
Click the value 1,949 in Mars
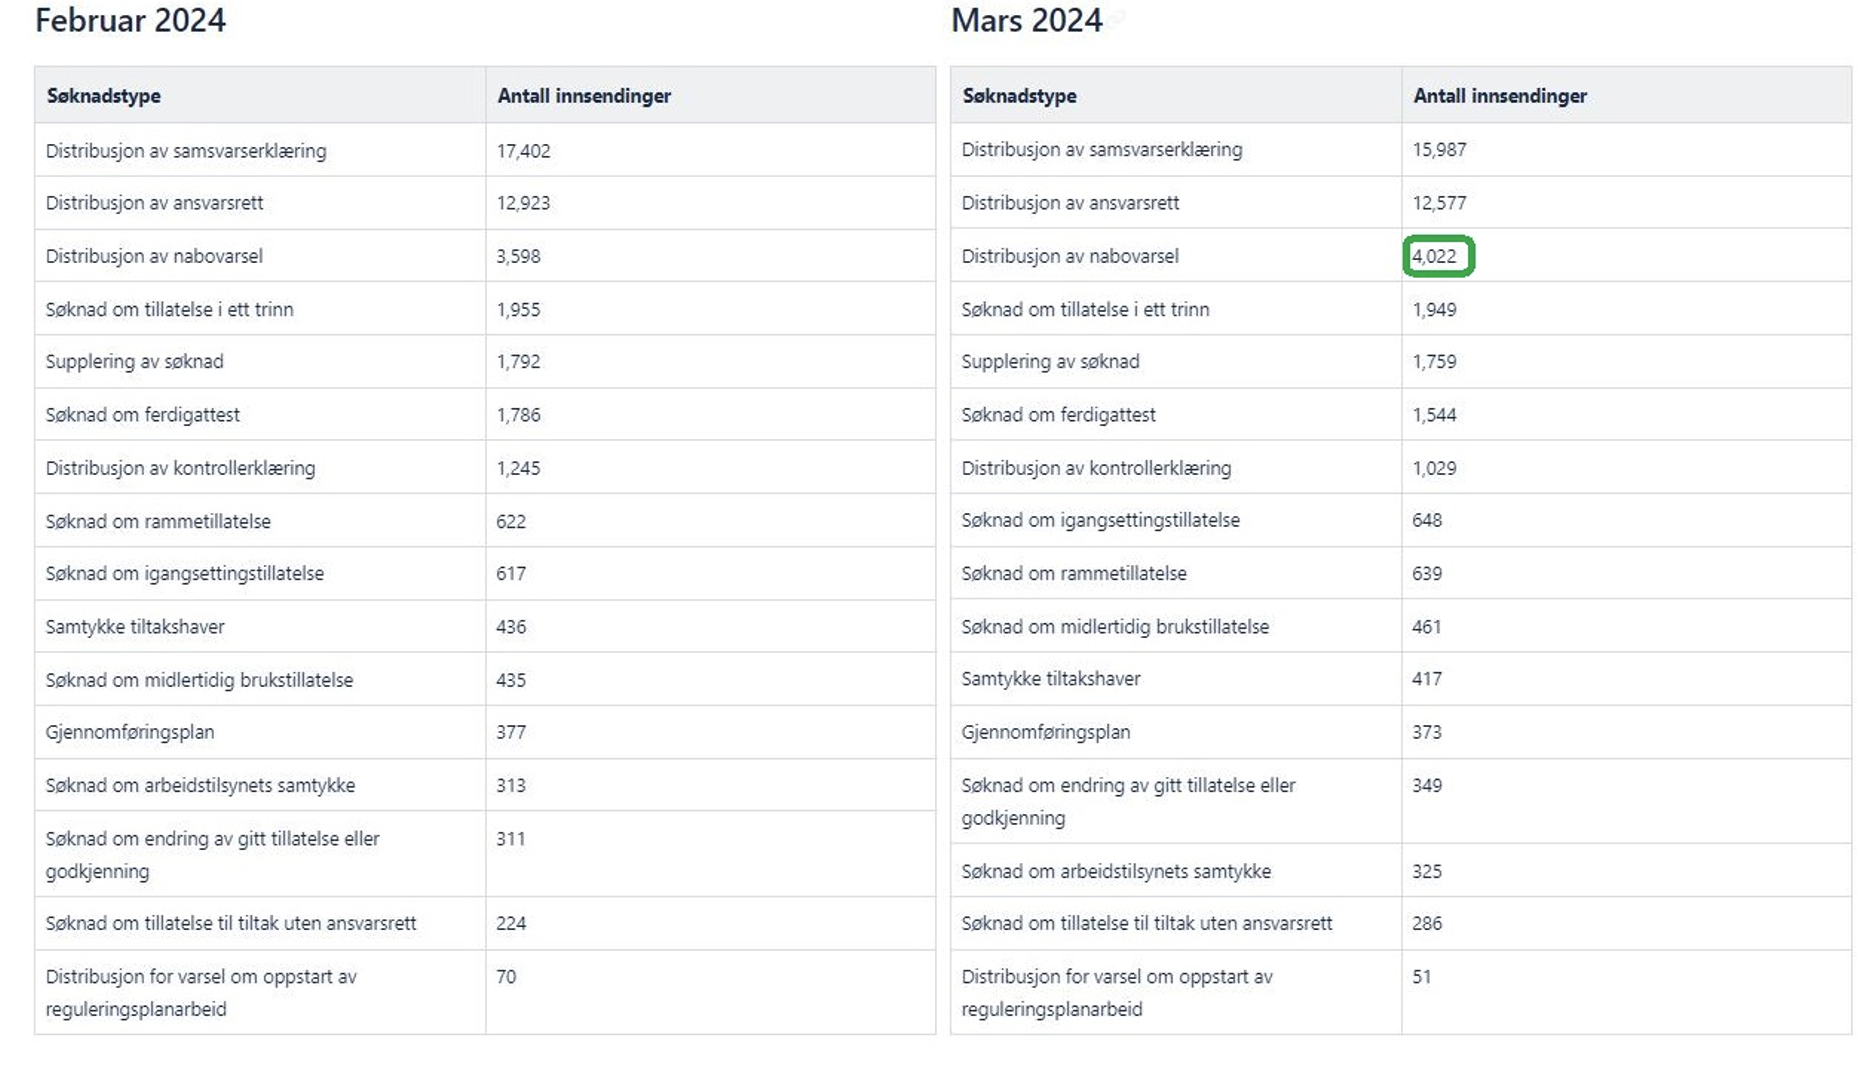pyautogui.click(x=1434, y=310)
